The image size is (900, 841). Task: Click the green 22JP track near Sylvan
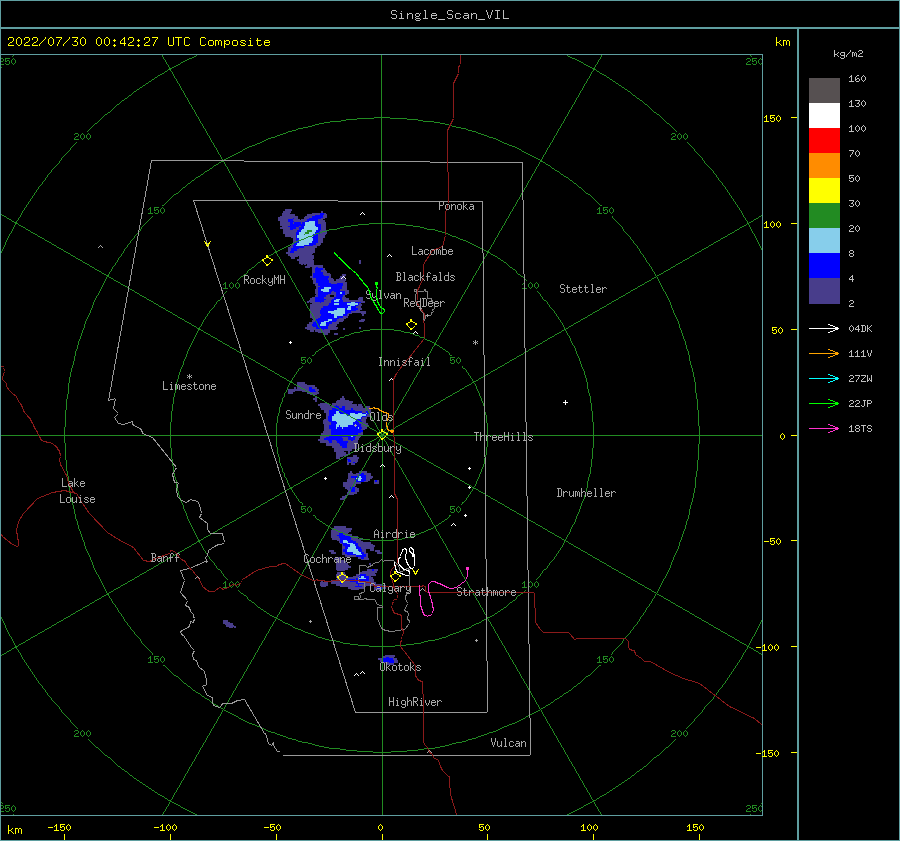point(359,282)
